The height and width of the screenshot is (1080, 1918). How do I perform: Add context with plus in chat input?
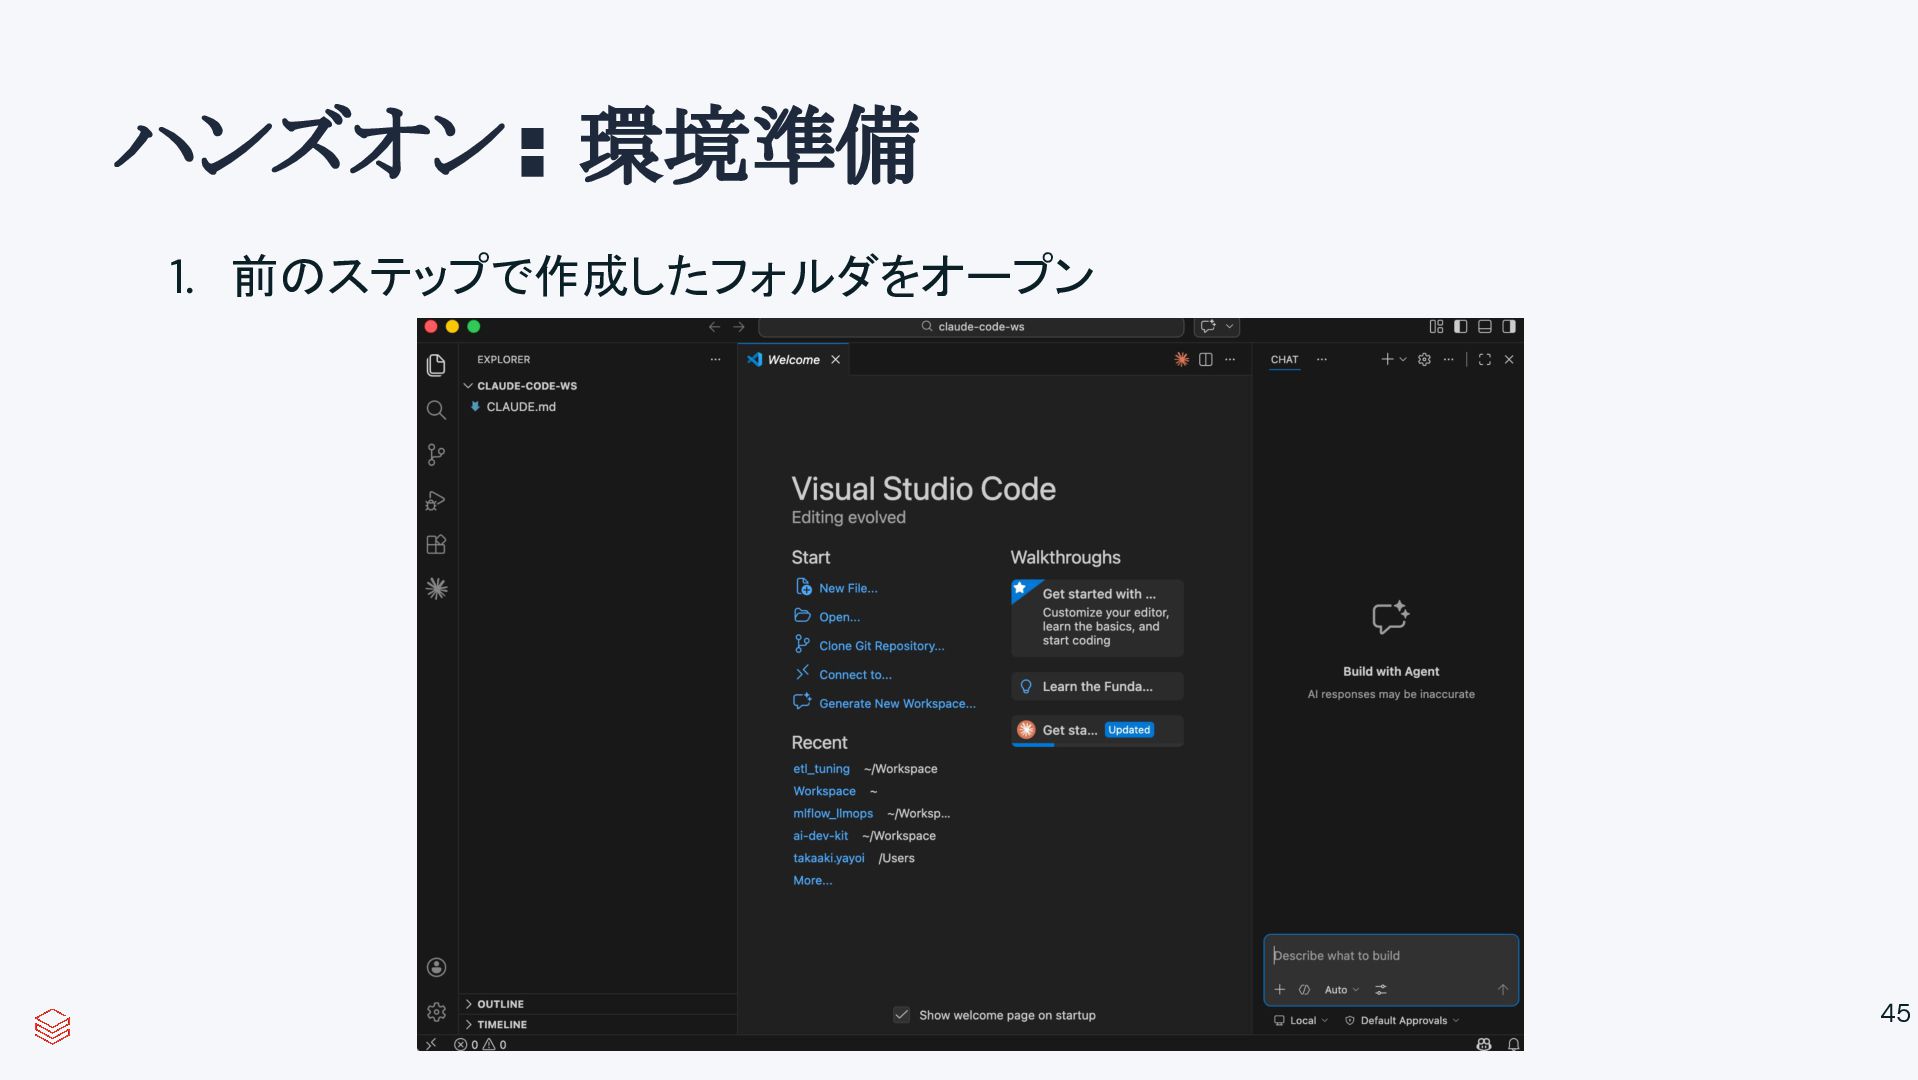(1279, 989)
